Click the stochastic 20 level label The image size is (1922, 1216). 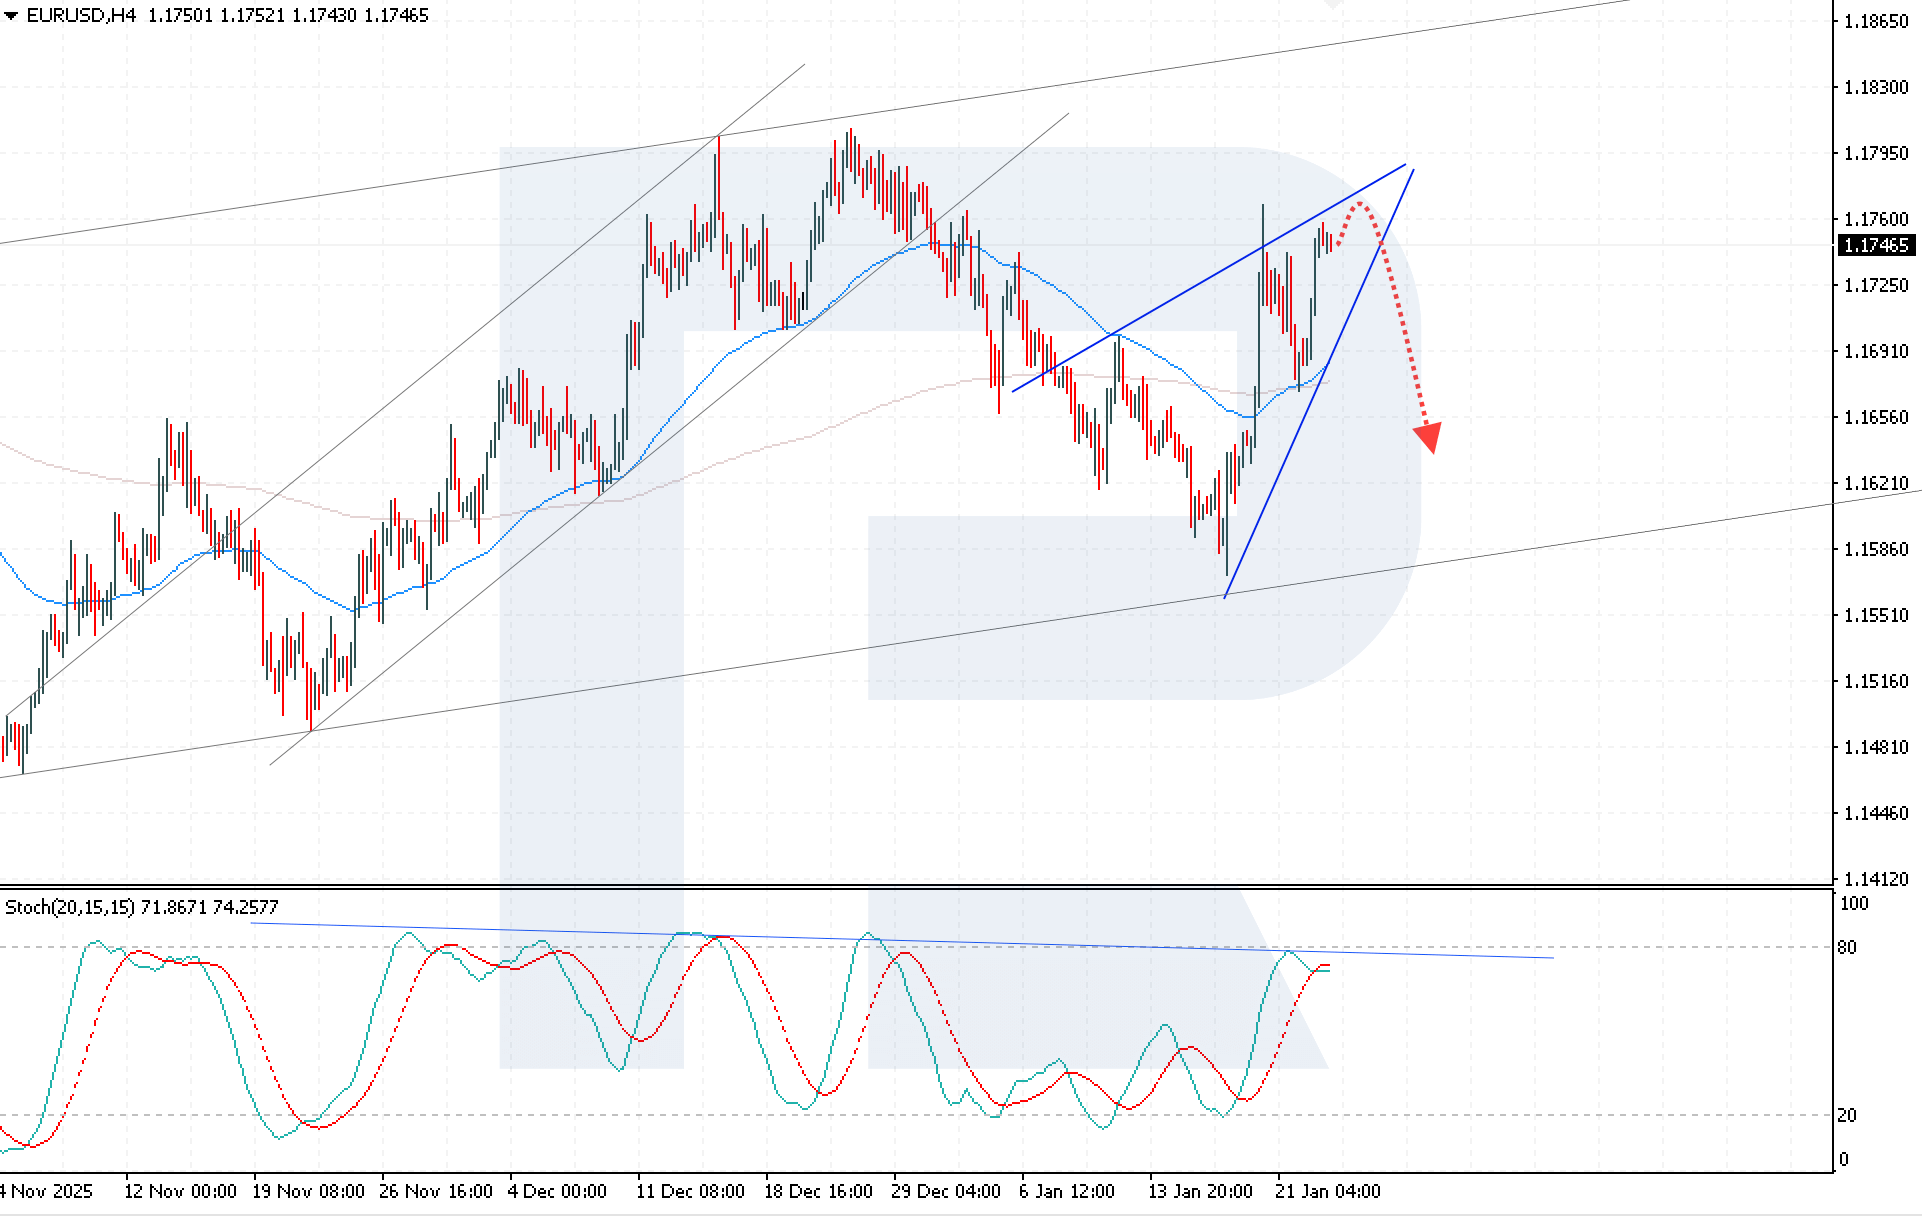pos(1847,1115)
